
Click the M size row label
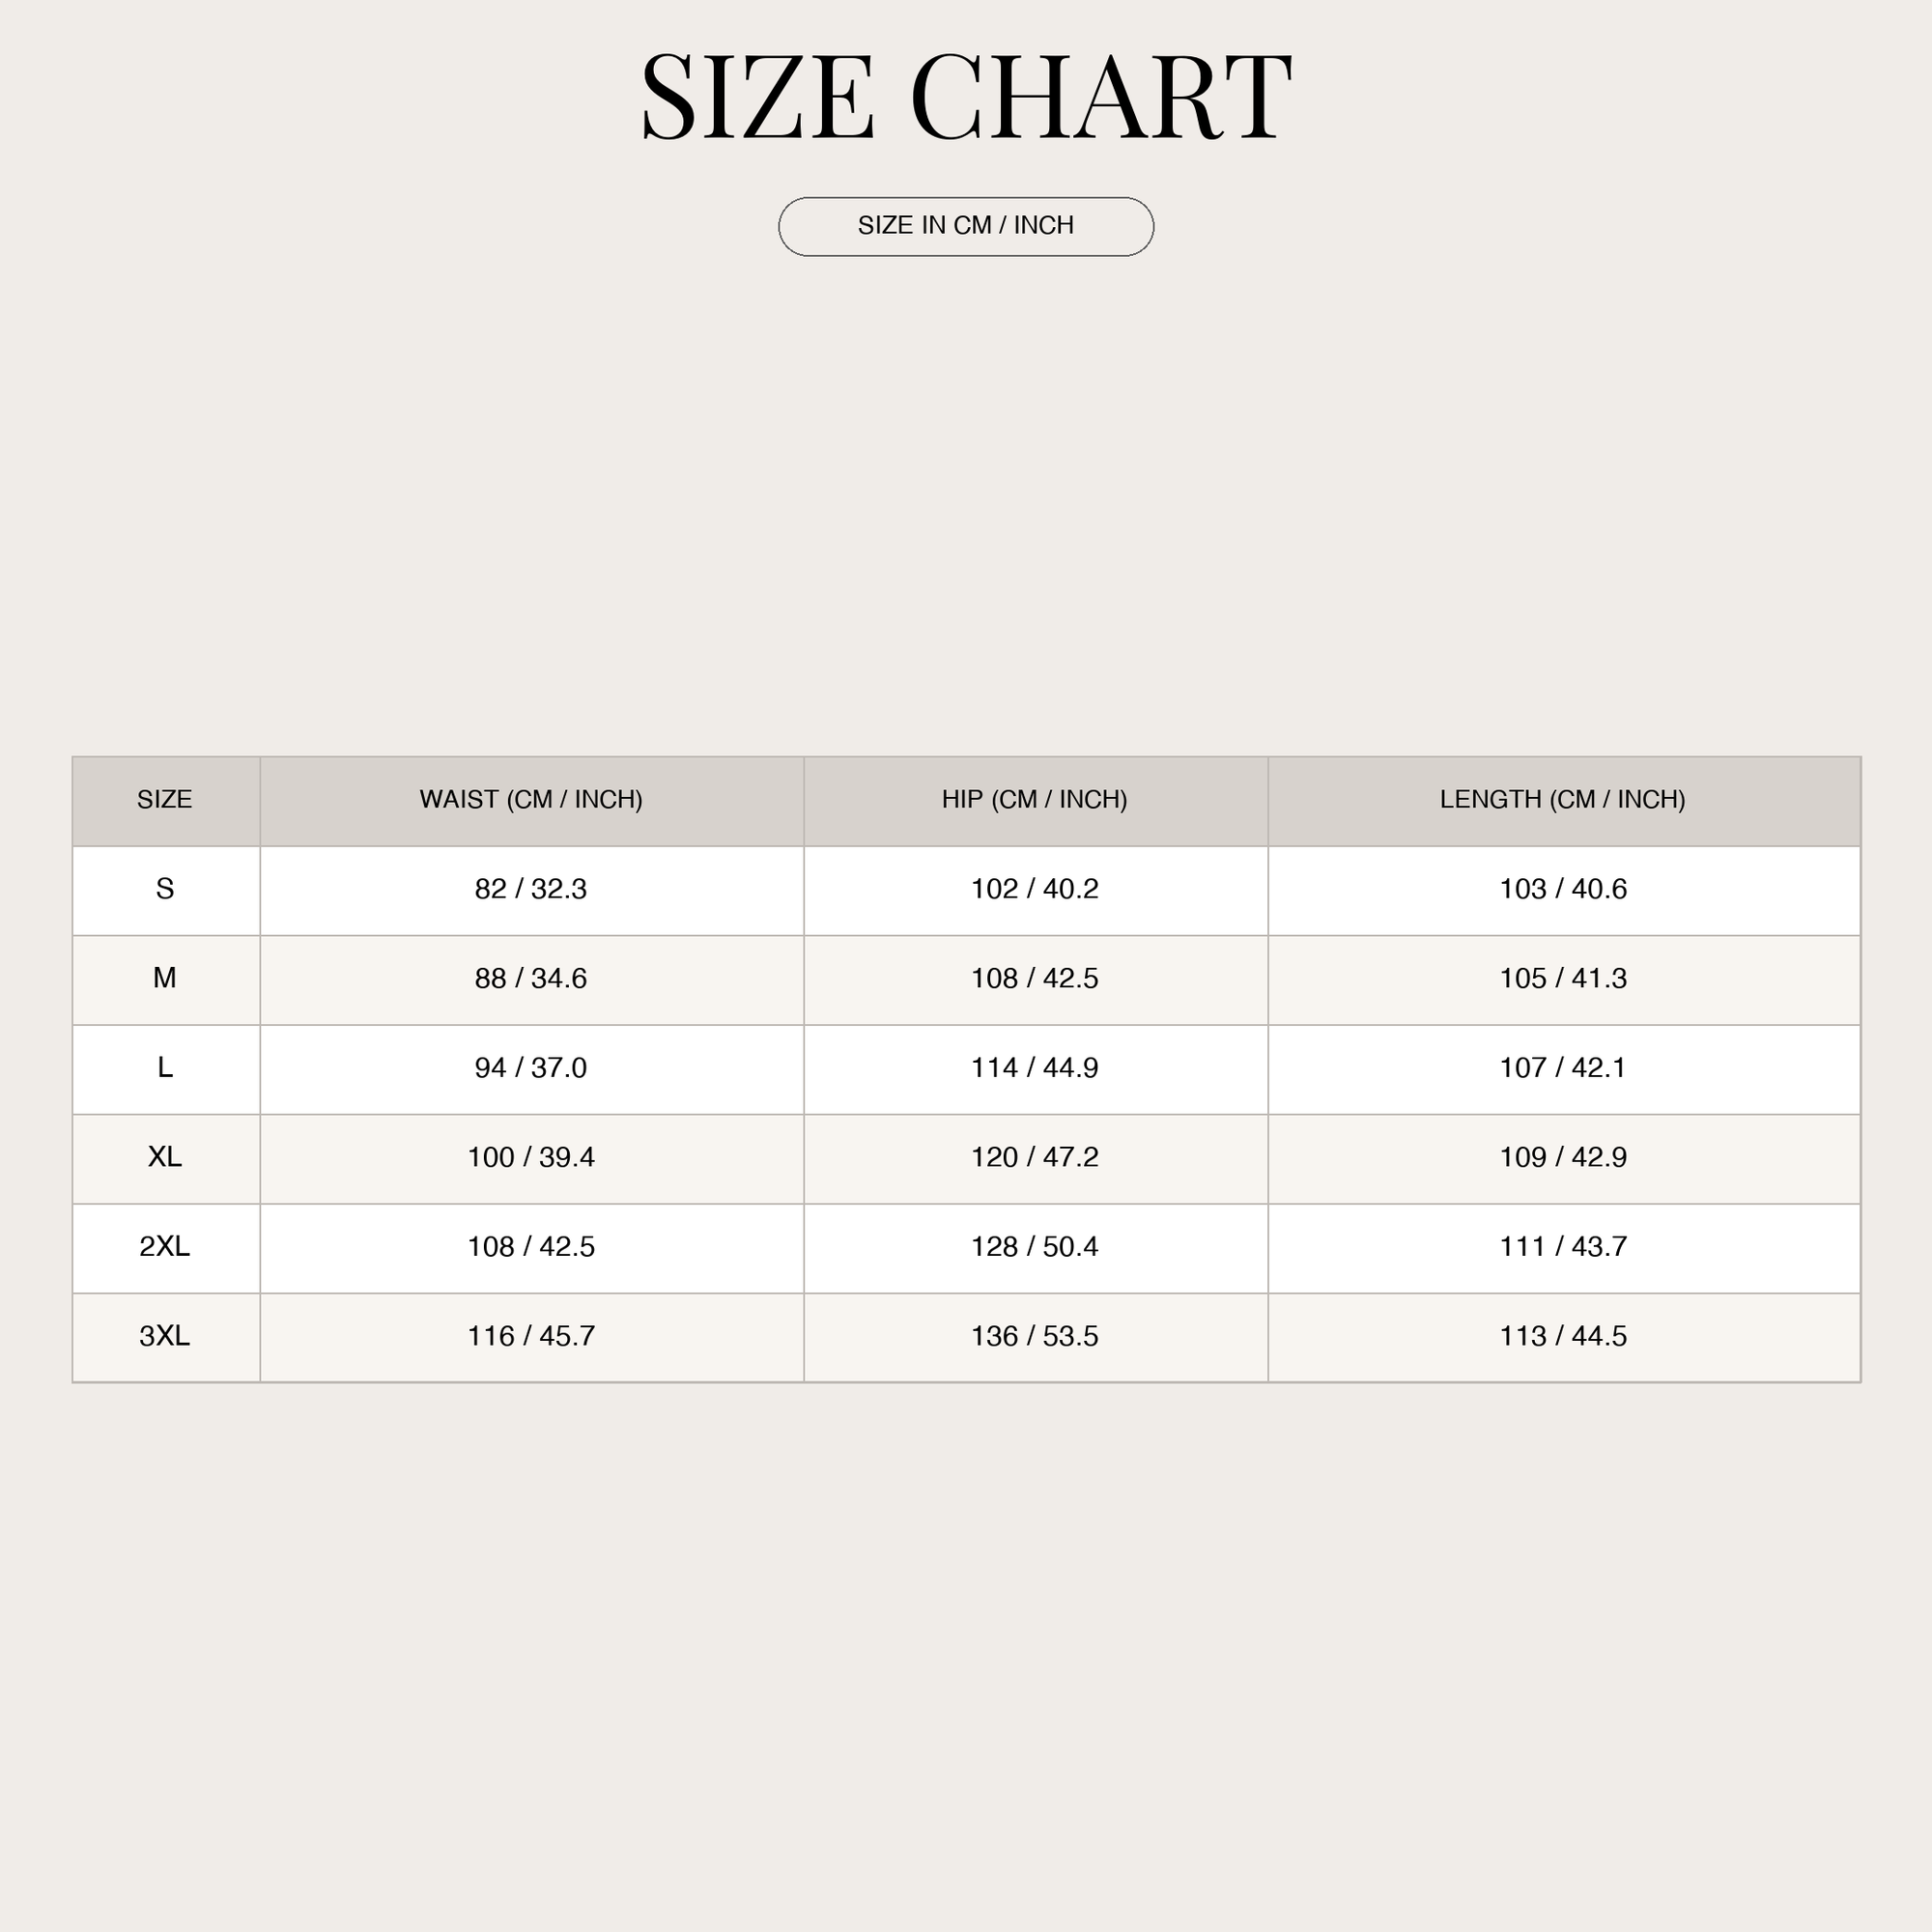point(165,978)
